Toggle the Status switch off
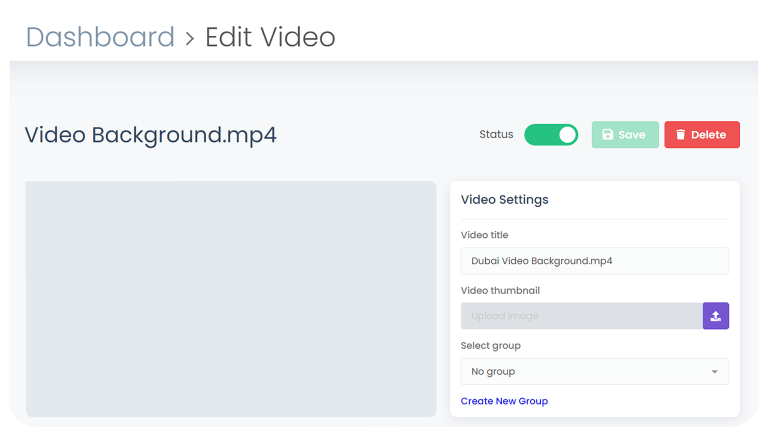This screenshot has width=768, height=438. pos(551,135)
